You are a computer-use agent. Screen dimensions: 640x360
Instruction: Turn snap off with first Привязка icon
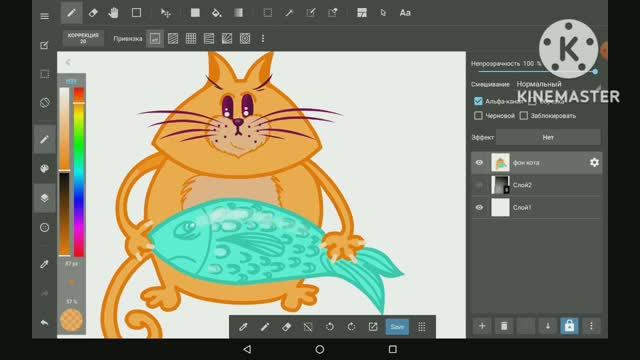click(155, 39)
